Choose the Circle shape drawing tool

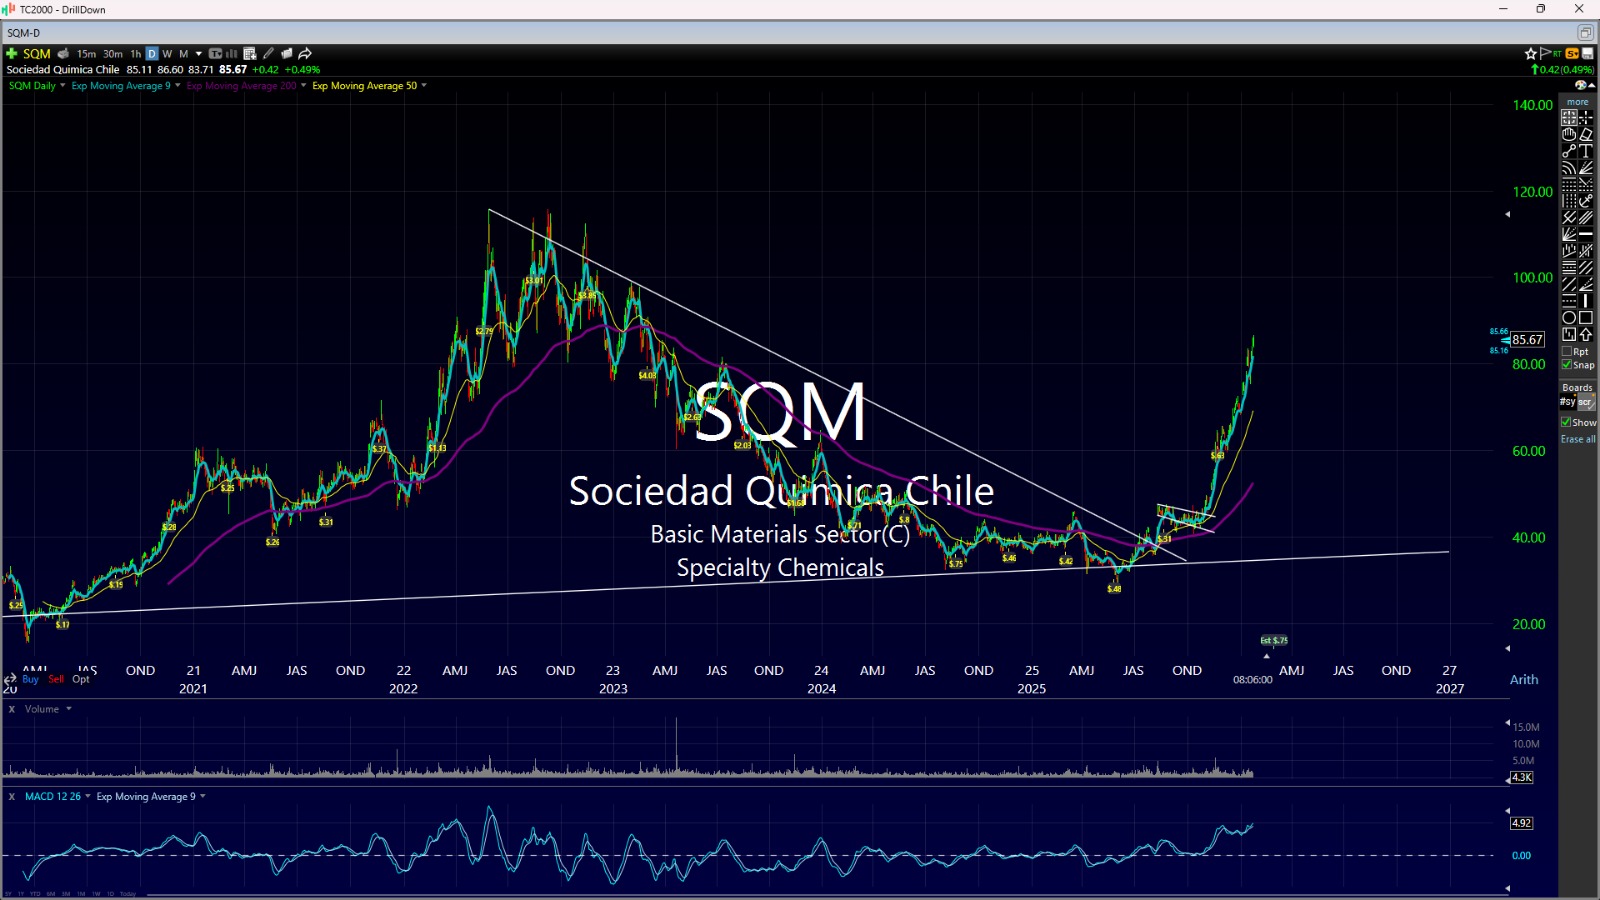1569,318
